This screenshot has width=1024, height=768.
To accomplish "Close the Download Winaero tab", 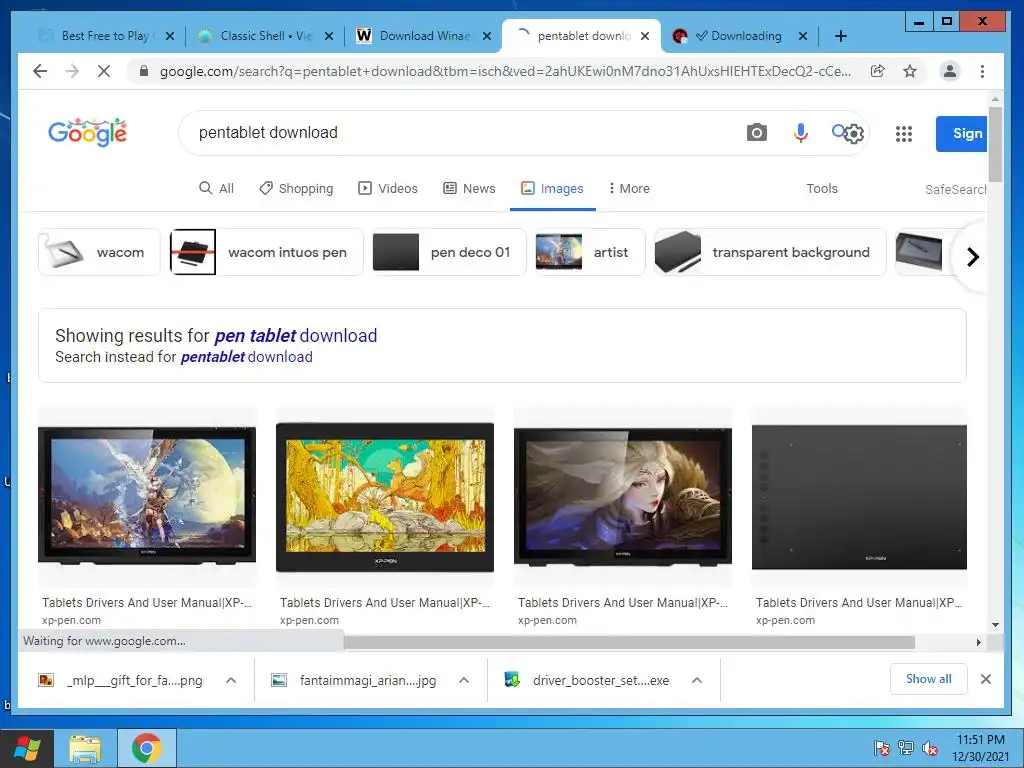I will pyautogui.click(x=487, y=36).
